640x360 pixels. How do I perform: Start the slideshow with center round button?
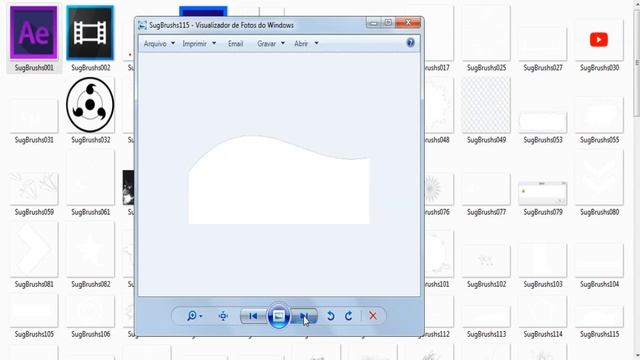(279, 316)
